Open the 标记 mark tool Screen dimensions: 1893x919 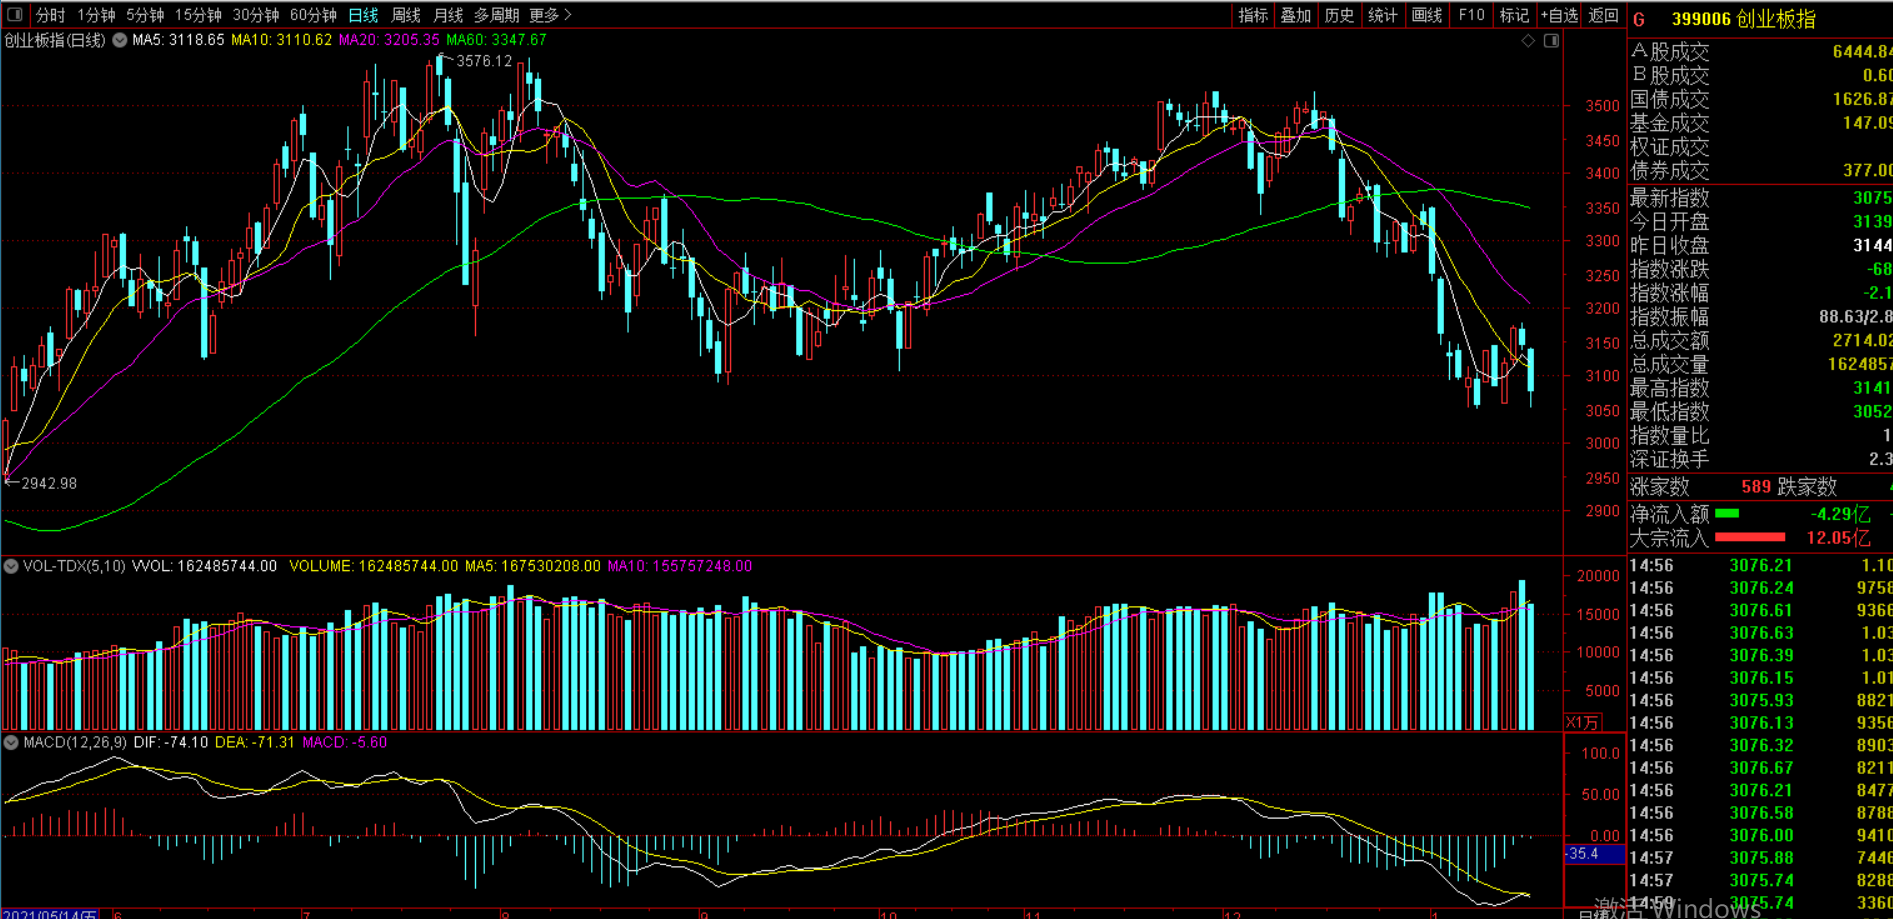[x=1514, y=15]
